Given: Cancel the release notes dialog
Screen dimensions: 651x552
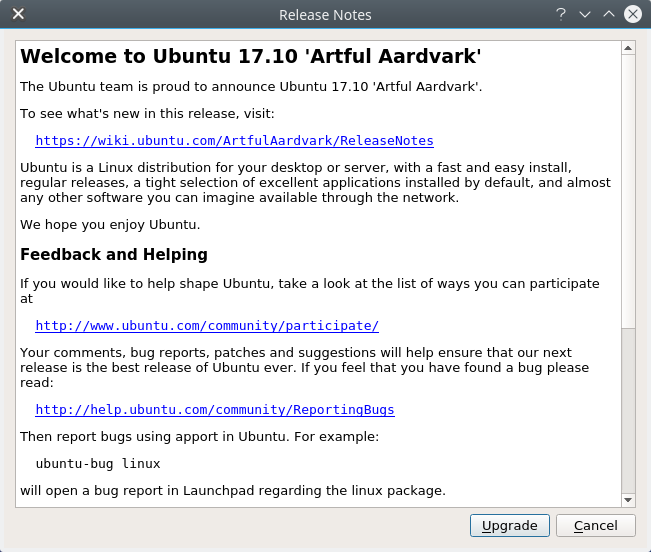Looking at the screenshot, I should tap(596, 525).
